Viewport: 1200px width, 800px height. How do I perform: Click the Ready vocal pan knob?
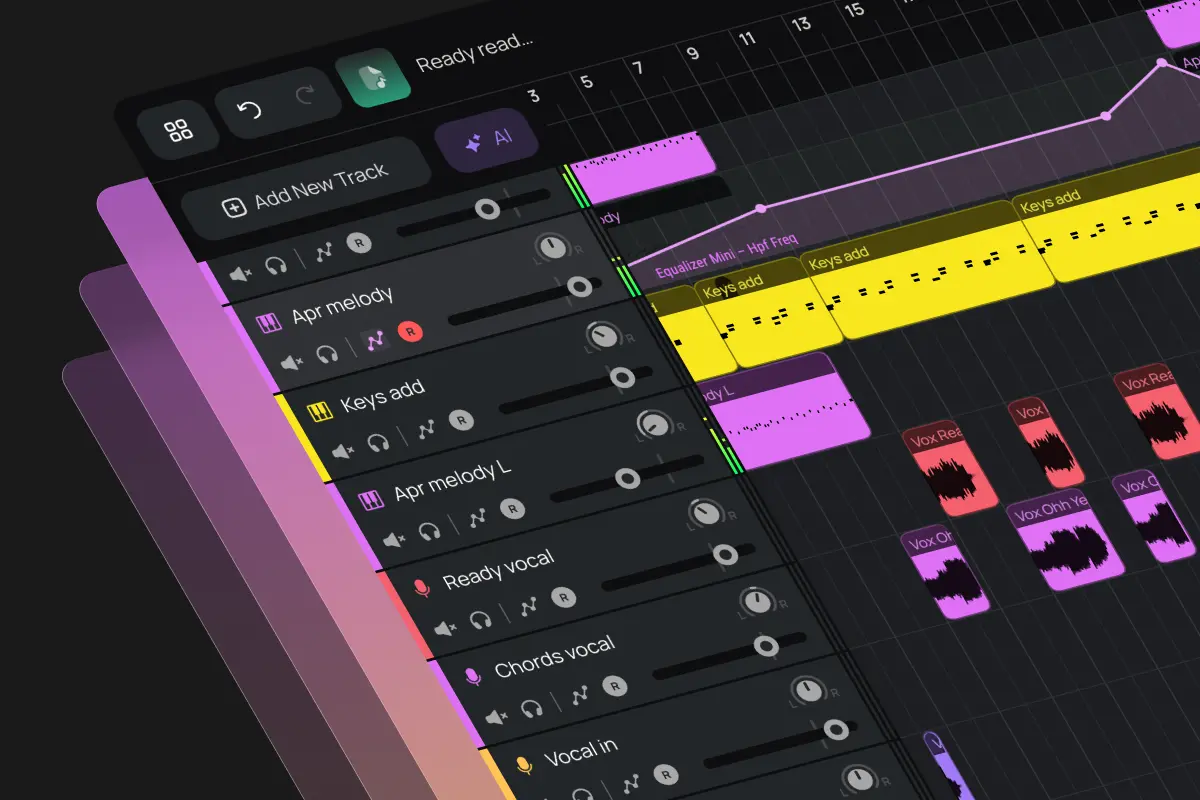[706, 513]
